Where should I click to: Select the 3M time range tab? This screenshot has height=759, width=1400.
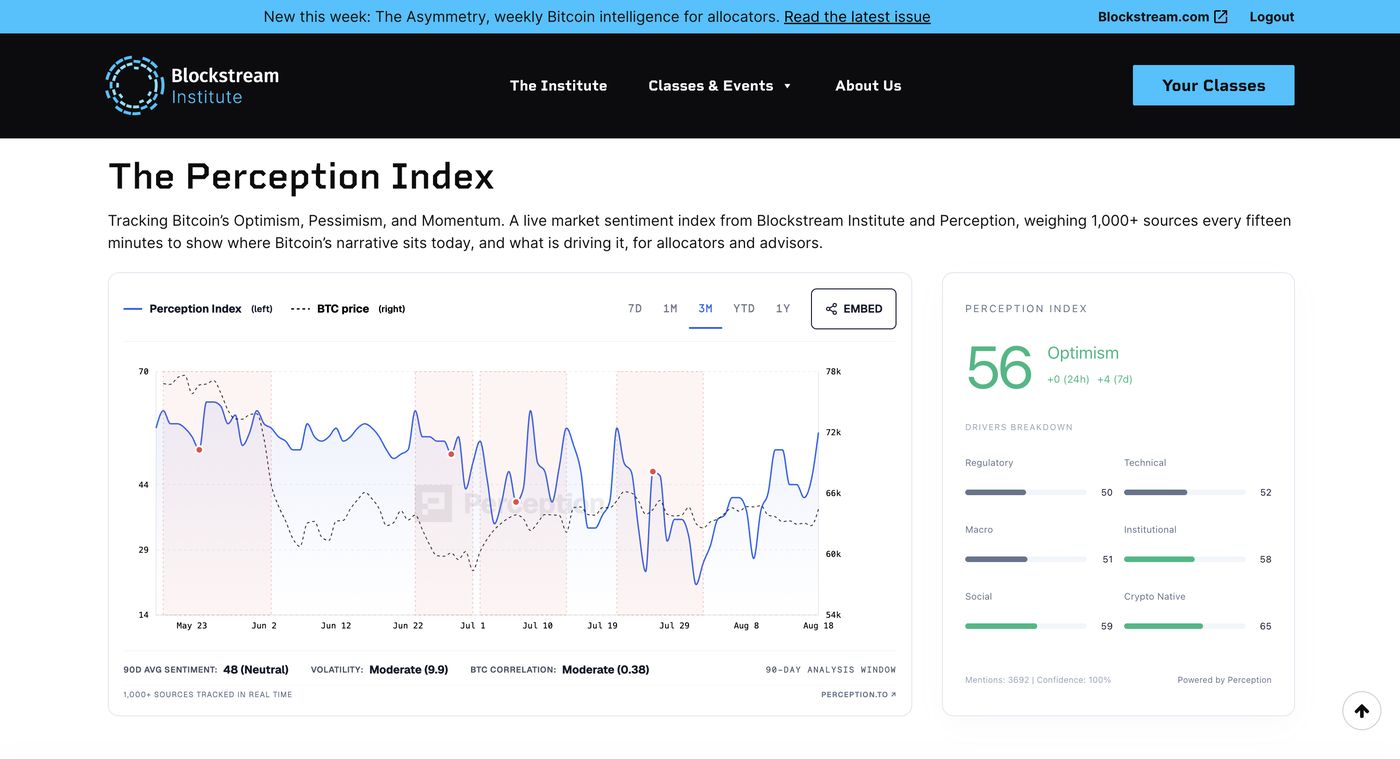click(x=705, y=309)
